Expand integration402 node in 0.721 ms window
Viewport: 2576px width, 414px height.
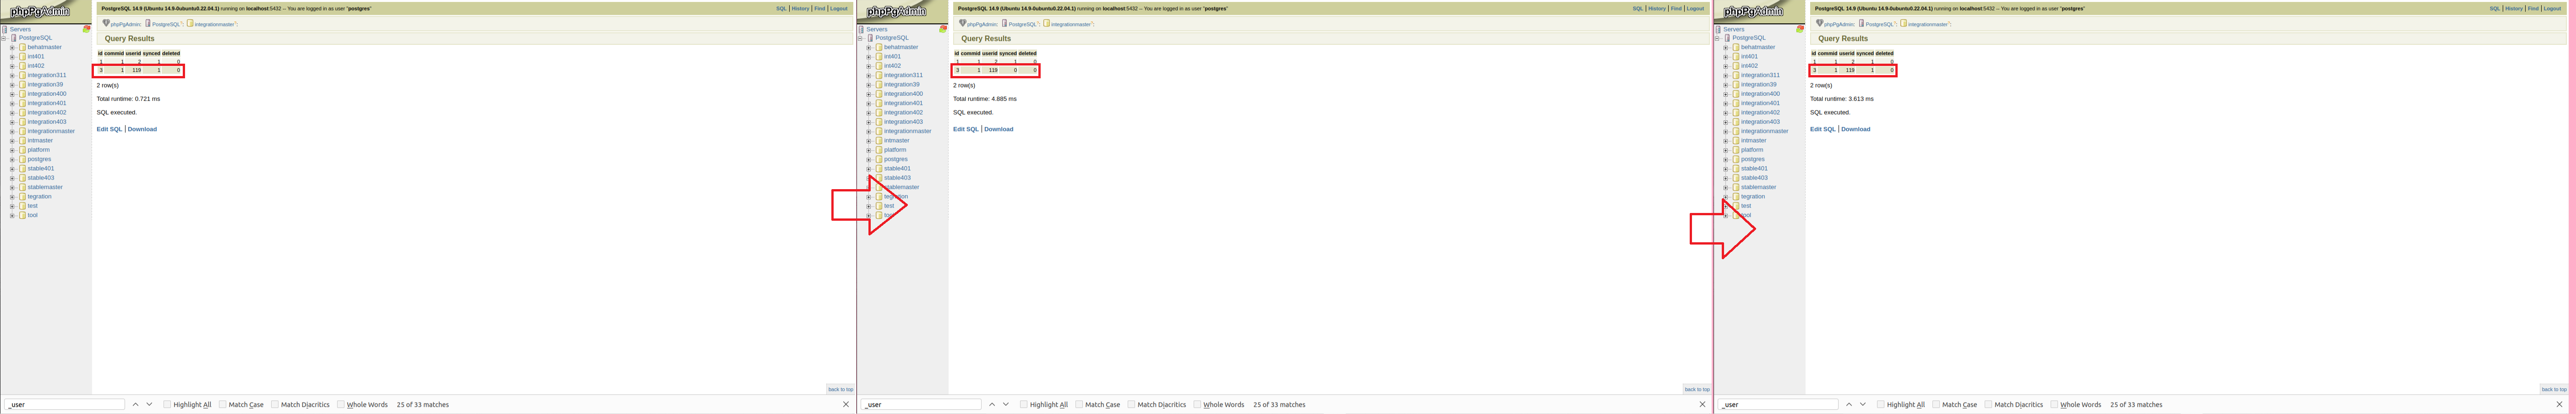[x=12, y=112]
